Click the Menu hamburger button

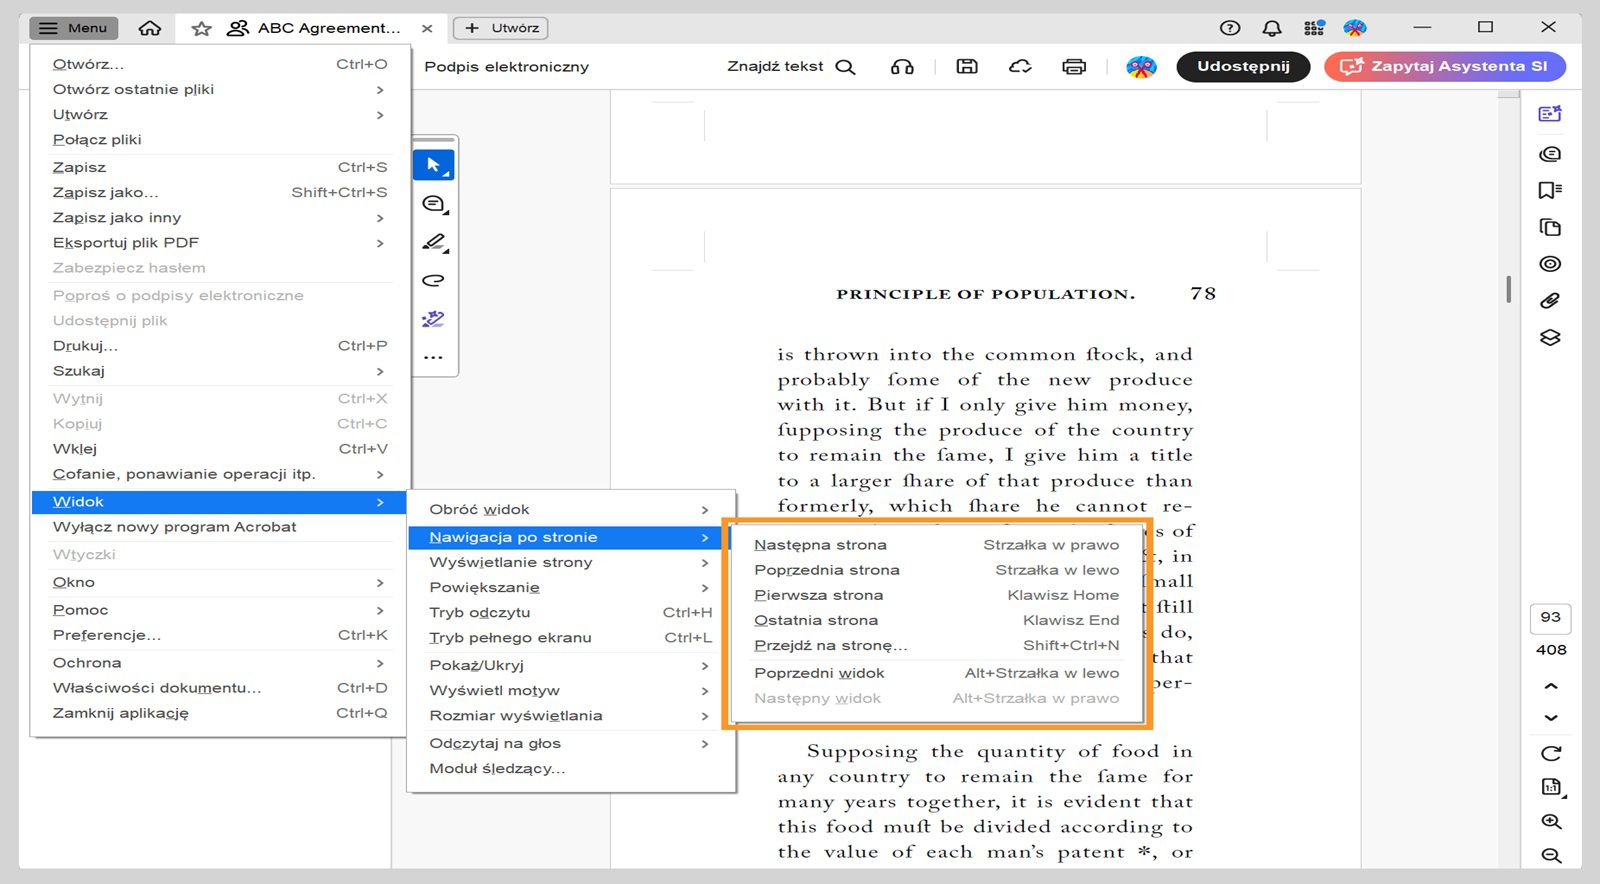tap(73, 28)
